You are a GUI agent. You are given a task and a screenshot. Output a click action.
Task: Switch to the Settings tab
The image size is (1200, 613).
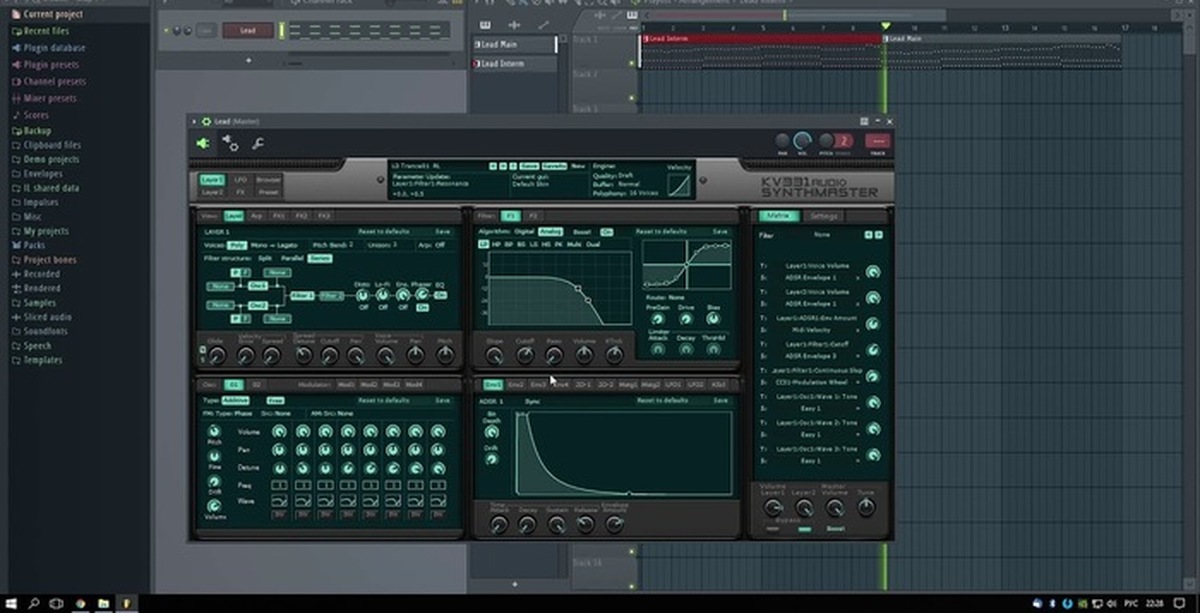(824, 215)
